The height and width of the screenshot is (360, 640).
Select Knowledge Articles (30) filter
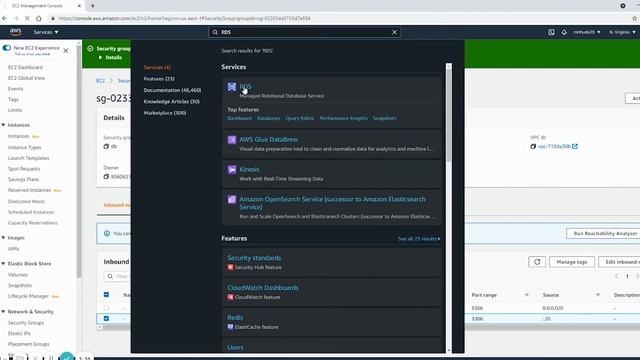click(x=171, y=102)
